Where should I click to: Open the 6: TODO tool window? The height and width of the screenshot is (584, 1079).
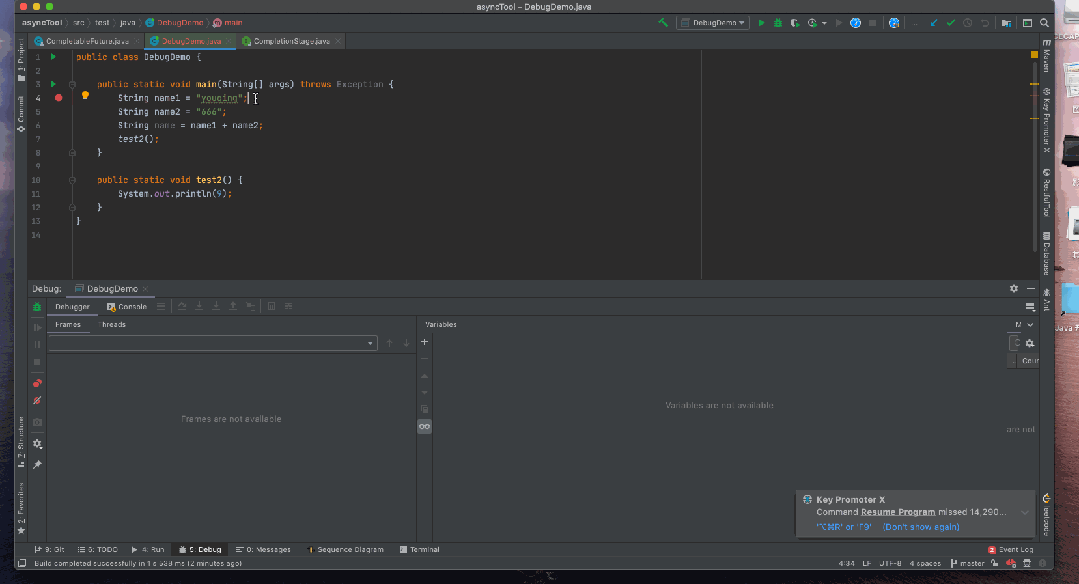point(98,550)
